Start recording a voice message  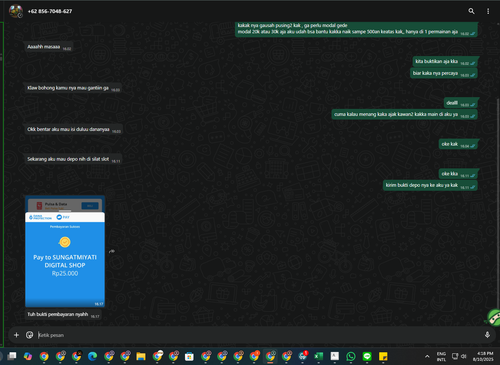(487, 335)
